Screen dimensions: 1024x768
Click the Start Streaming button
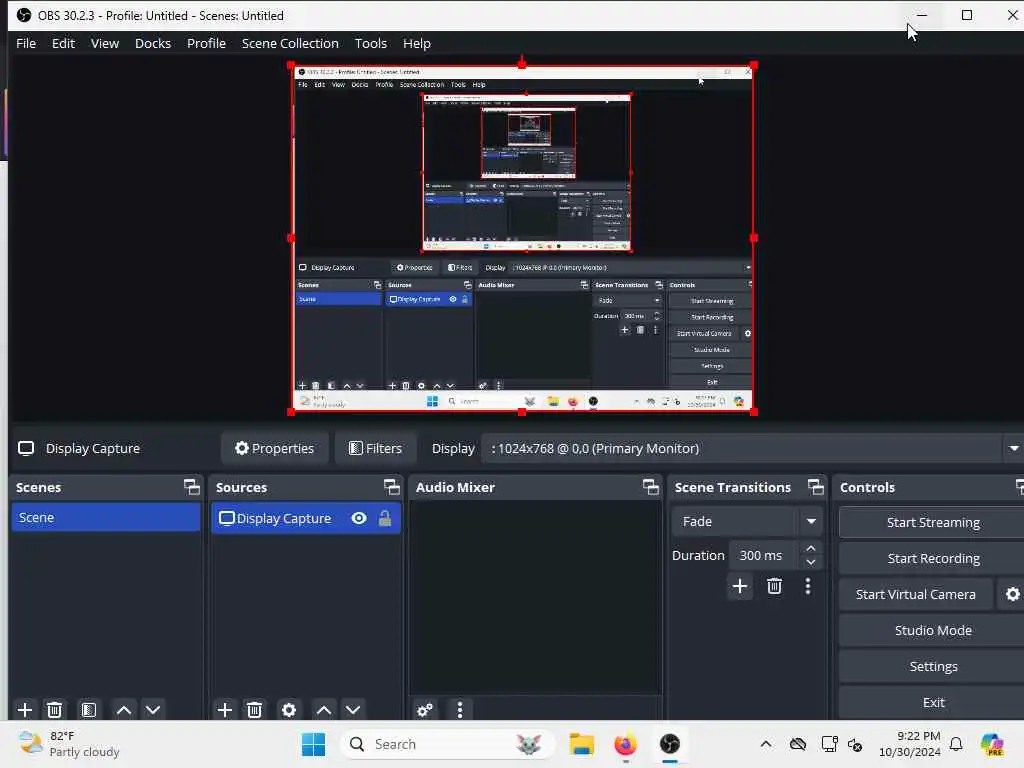[933, 522]
